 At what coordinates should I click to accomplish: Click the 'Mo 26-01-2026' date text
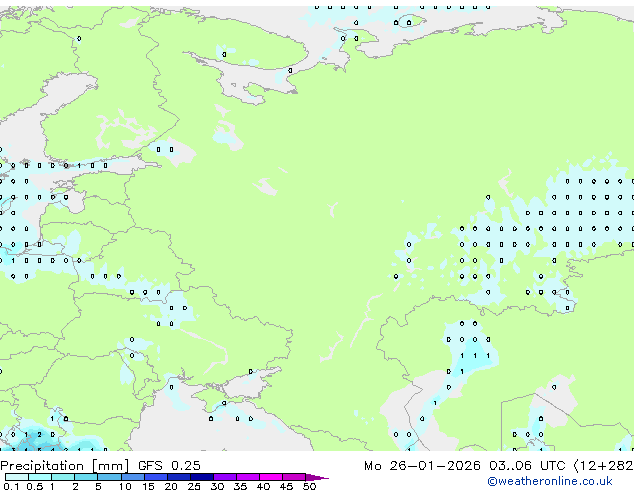422,466
